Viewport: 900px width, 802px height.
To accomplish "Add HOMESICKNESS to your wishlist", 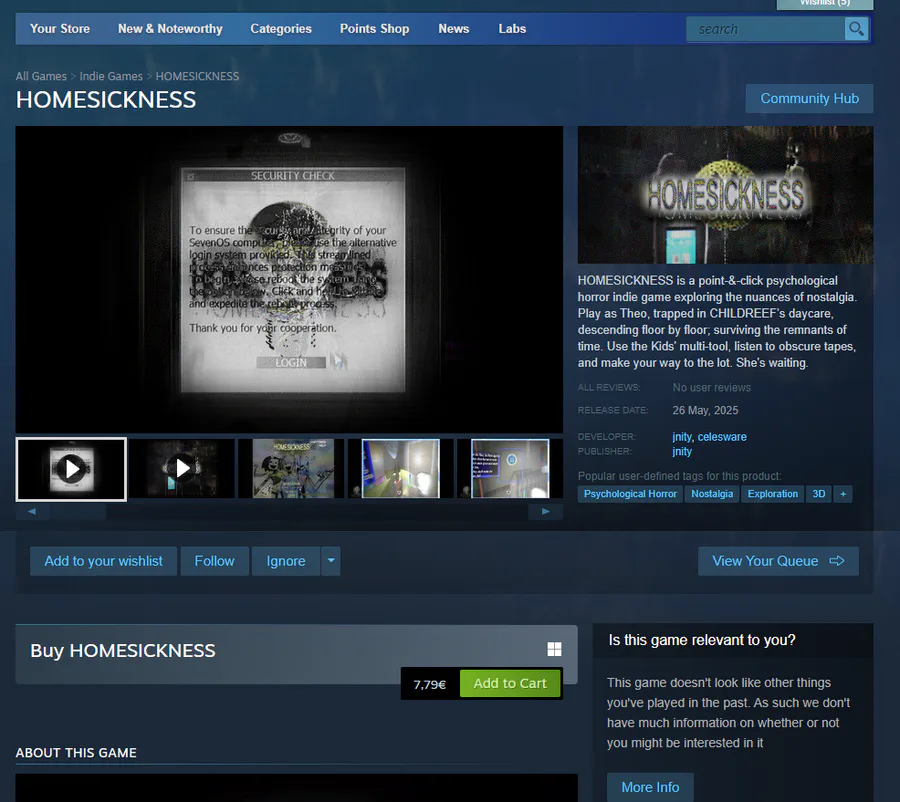I will tap(103, 561).
